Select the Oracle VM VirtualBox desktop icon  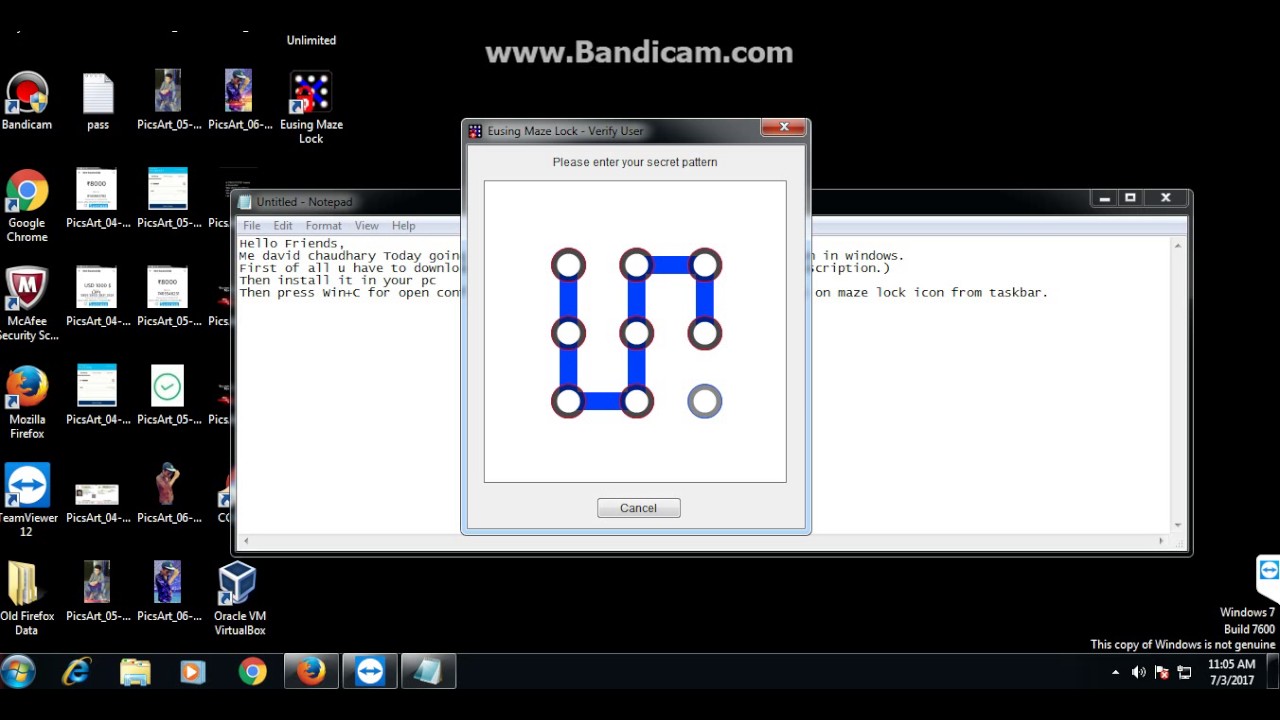point(239,598)
